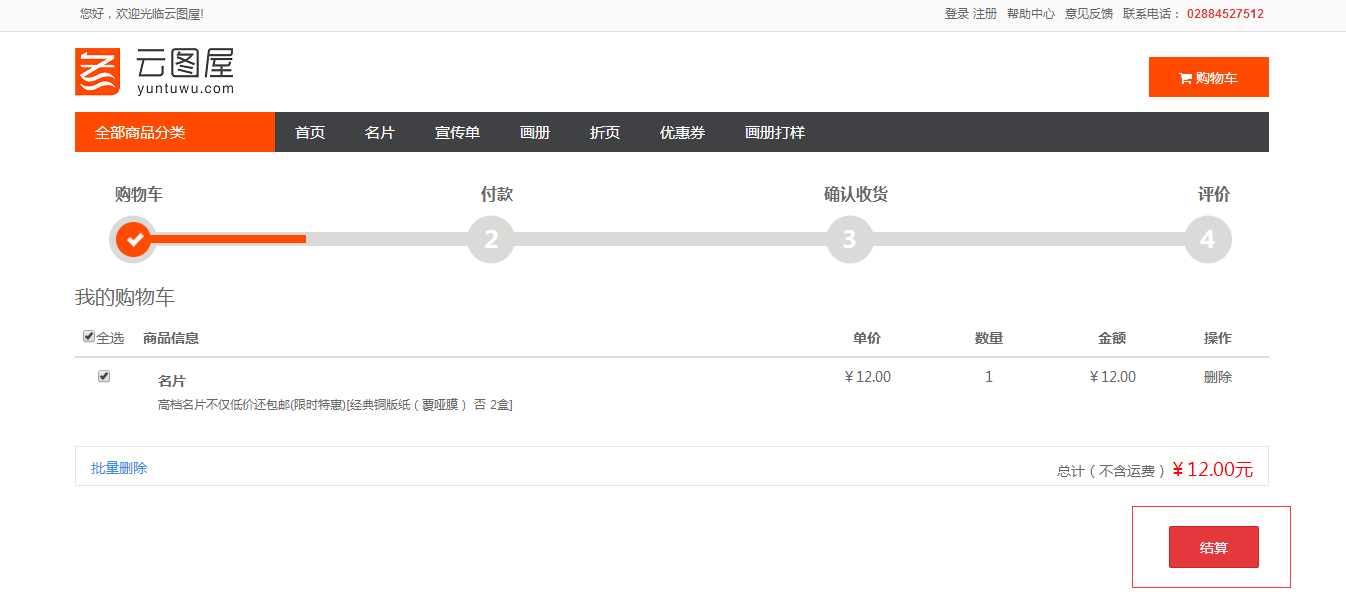Viewport: 1346px width, 599px height.
Task: Open the 登录 login link
Action: [956, 14]
